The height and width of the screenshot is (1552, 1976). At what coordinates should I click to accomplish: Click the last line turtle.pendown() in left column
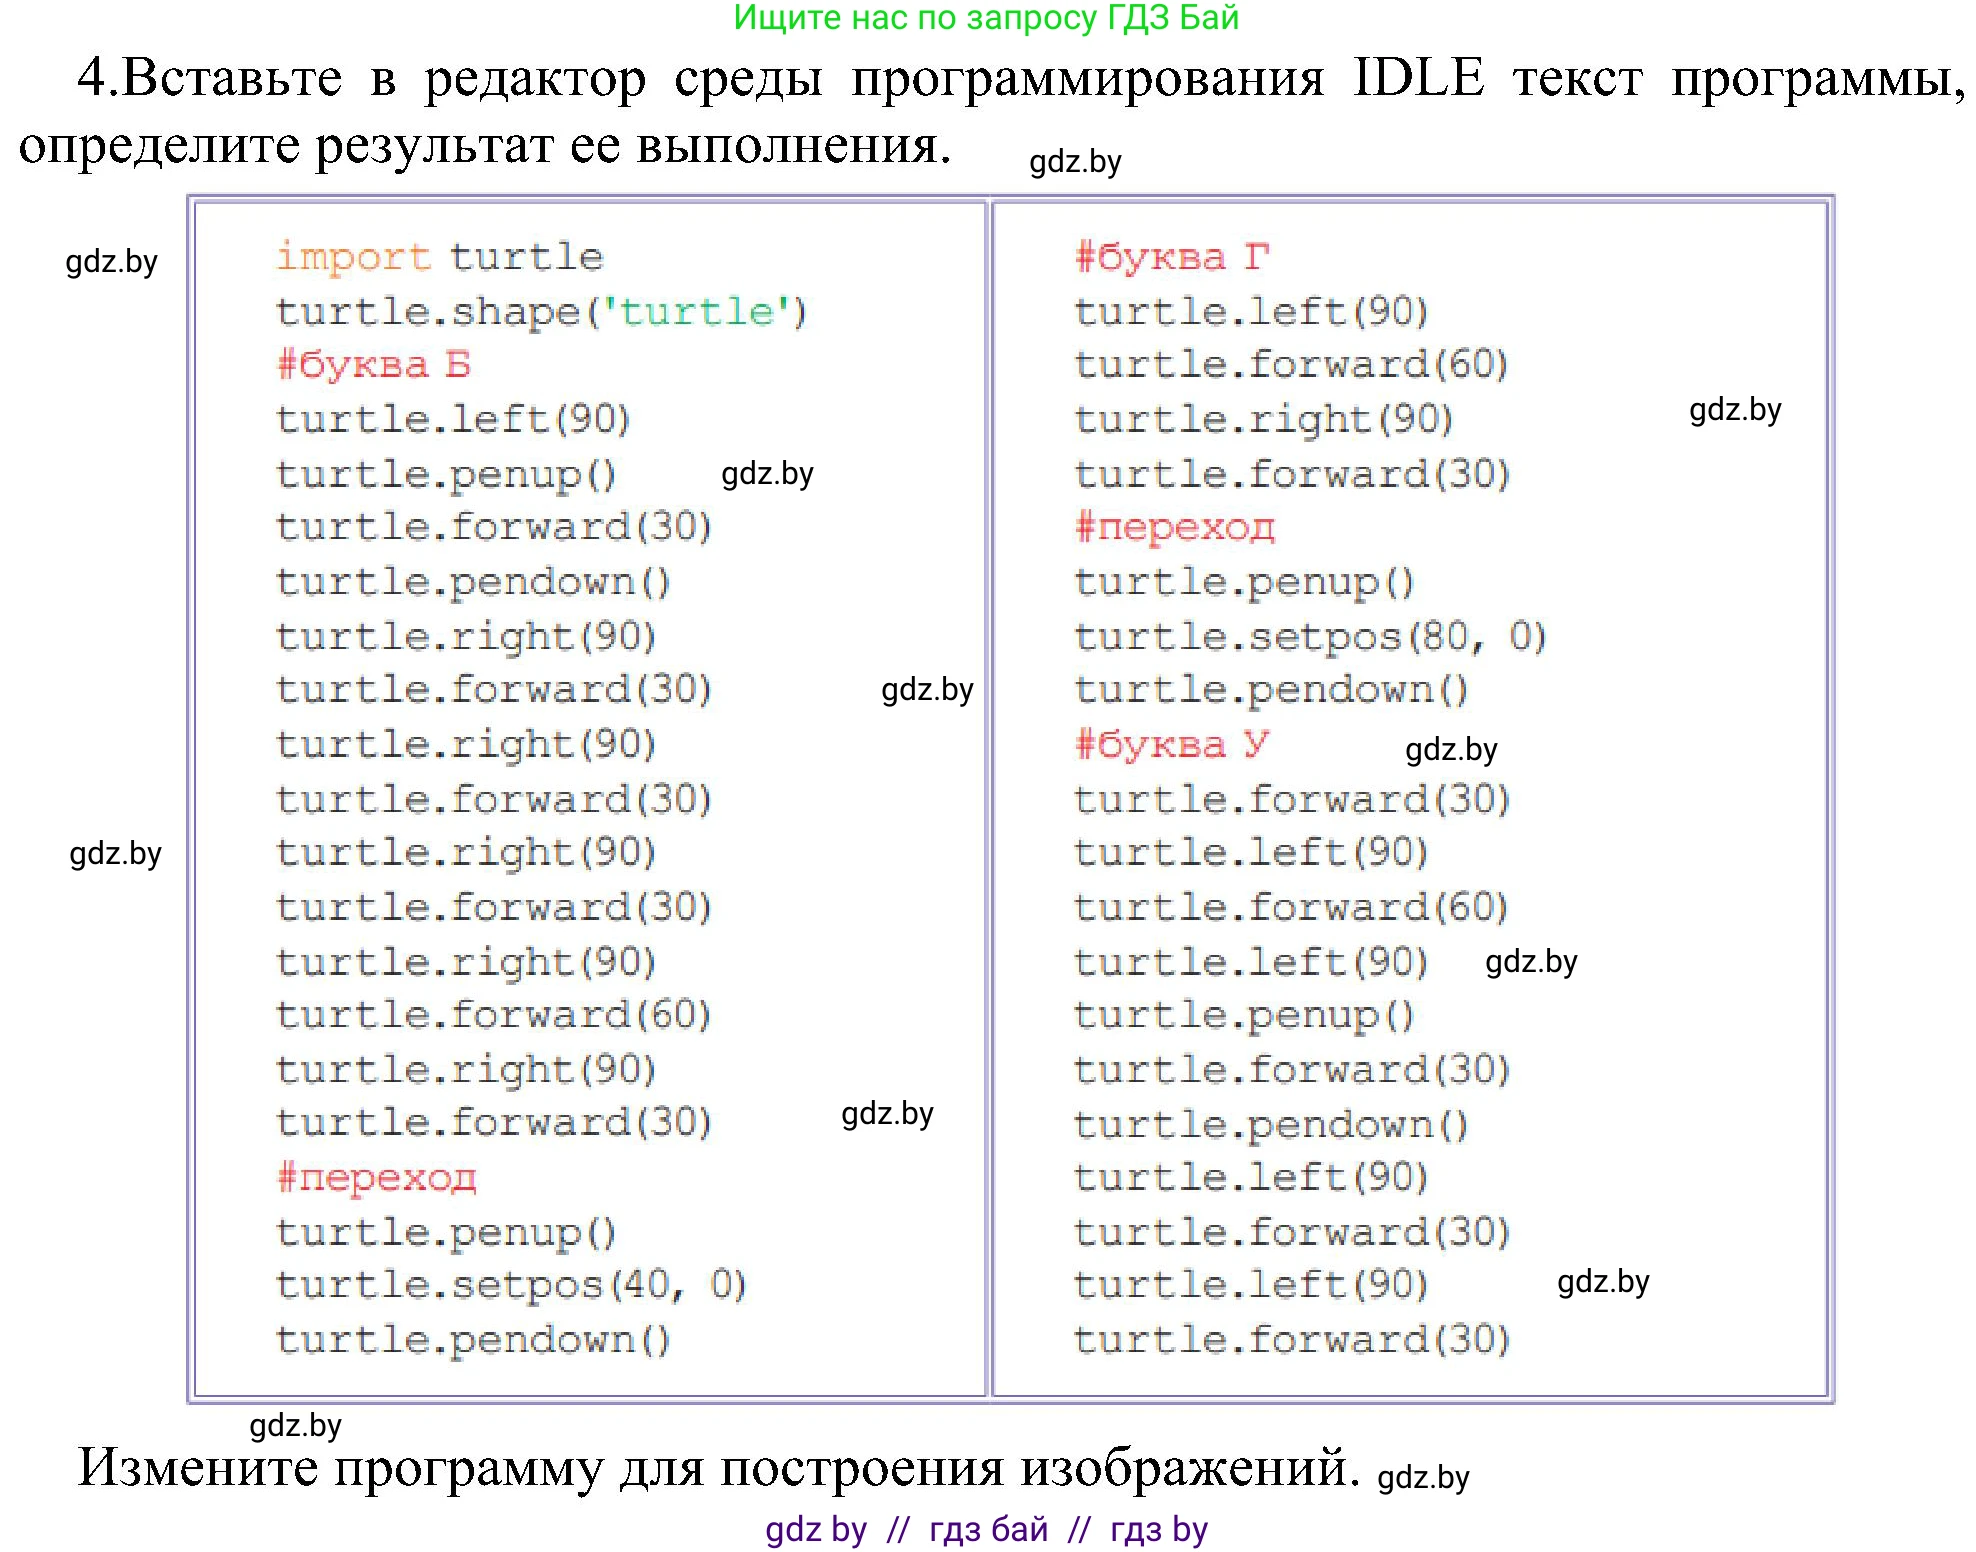(473, 1340)
